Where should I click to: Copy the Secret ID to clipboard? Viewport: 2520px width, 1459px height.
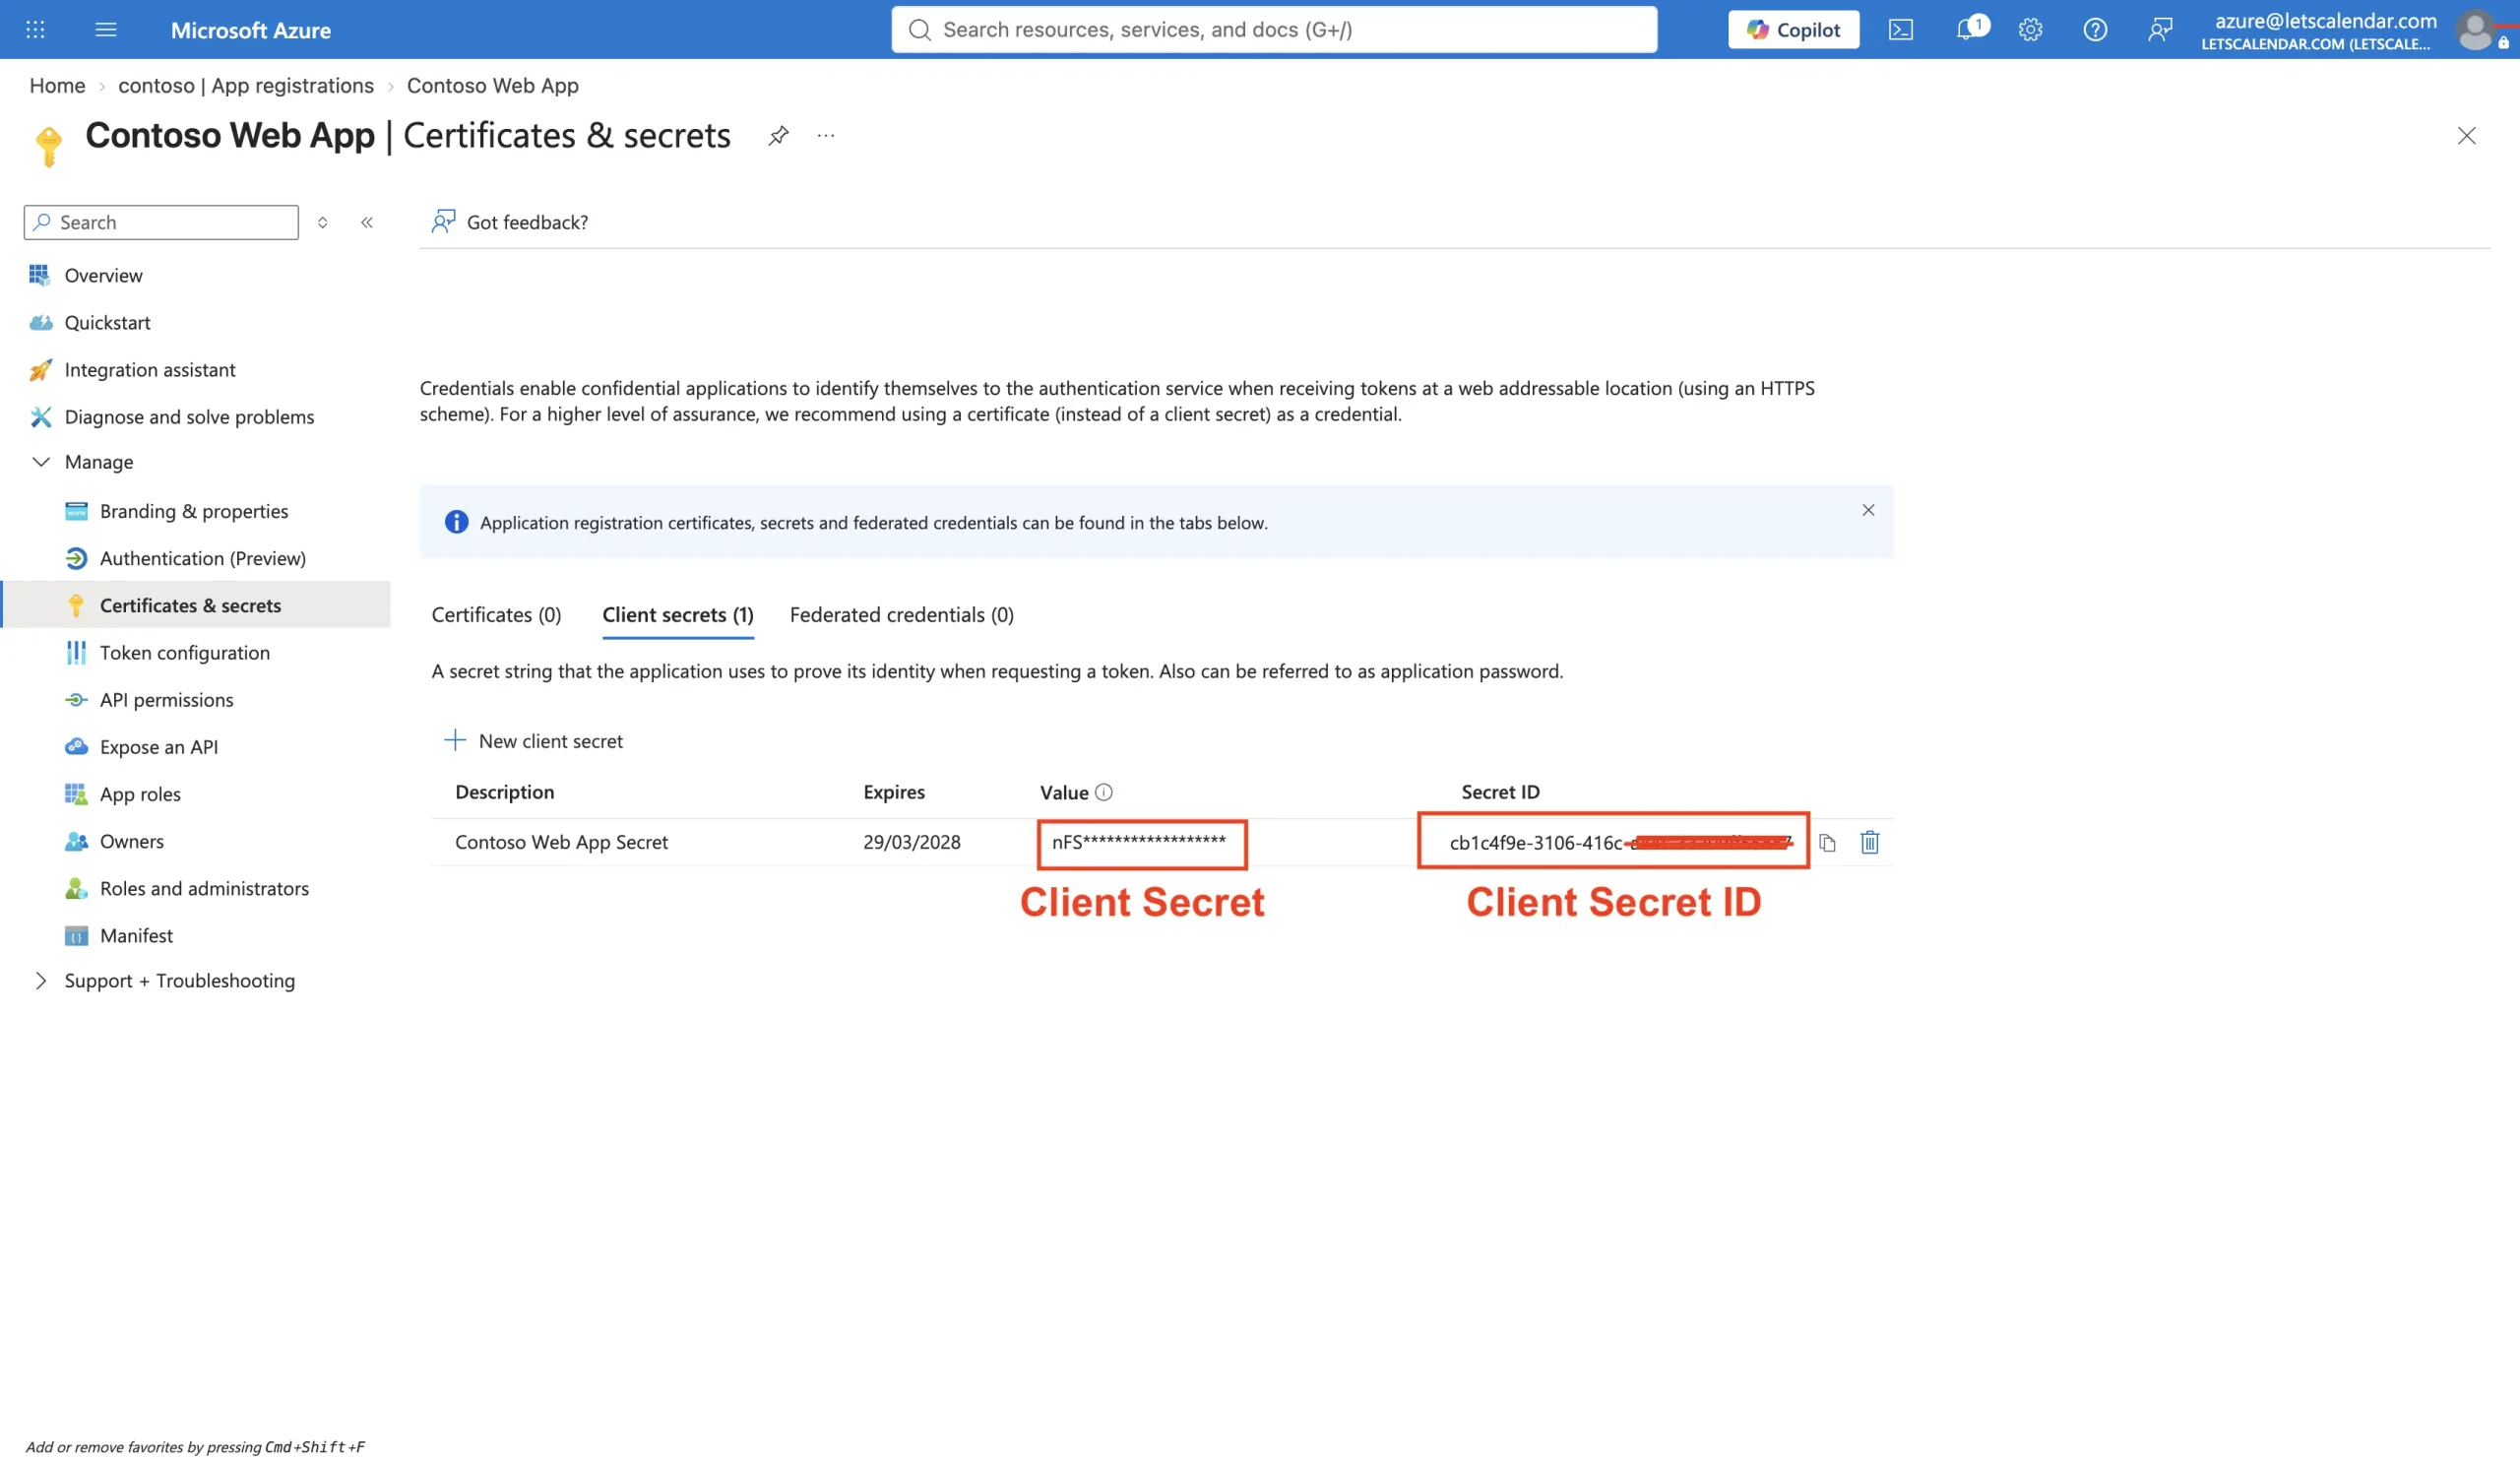click(1827, 842)
